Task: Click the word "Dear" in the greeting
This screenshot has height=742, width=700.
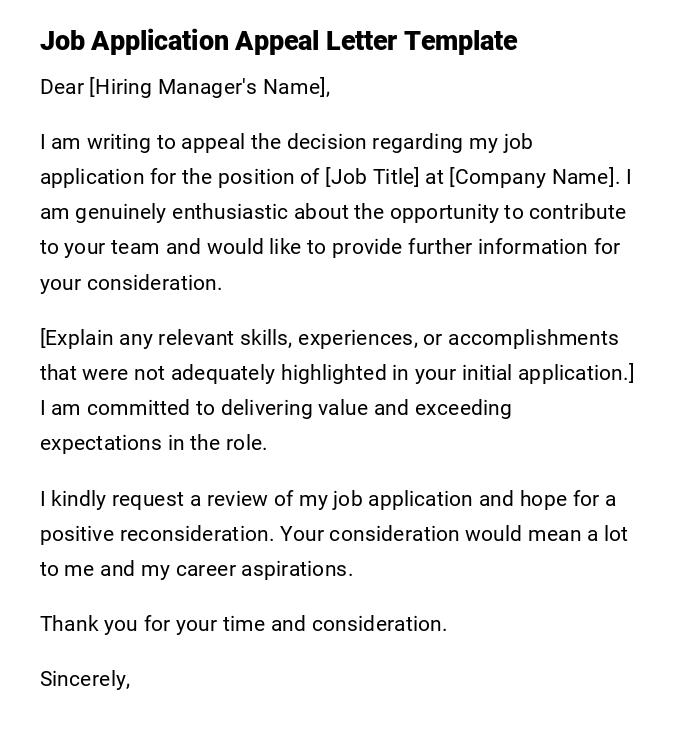Action: (62, 87)
